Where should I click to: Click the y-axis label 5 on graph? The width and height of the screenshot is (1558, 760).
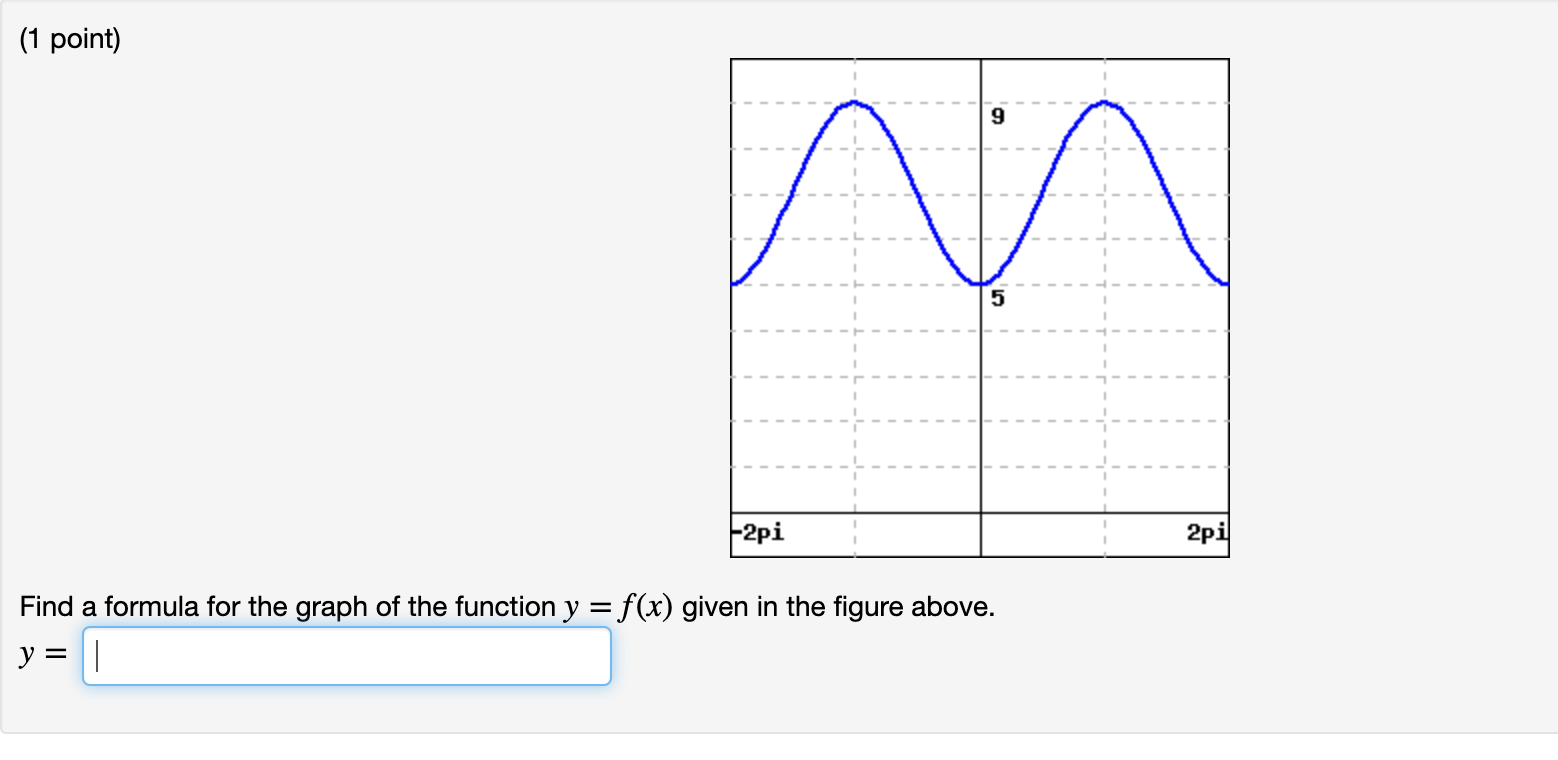click(x=996, y=298)
